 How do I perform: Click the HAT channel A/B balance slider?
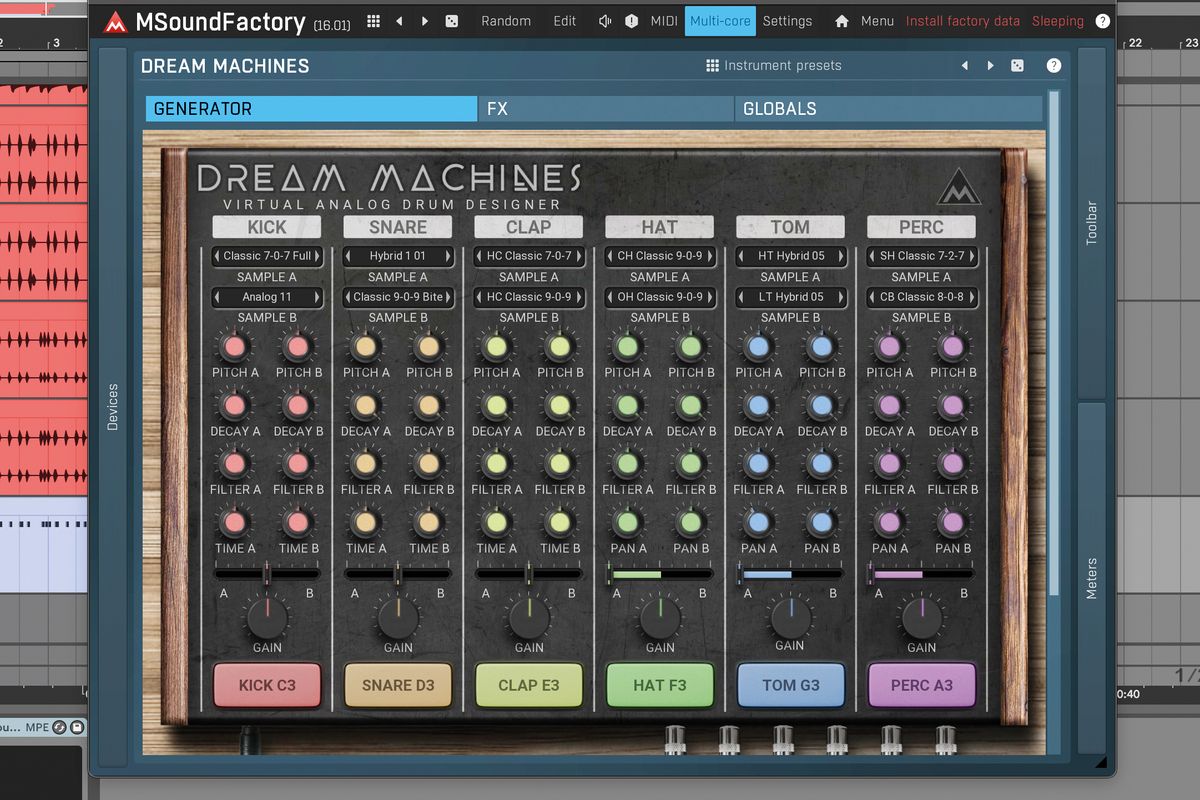[660, 572]
